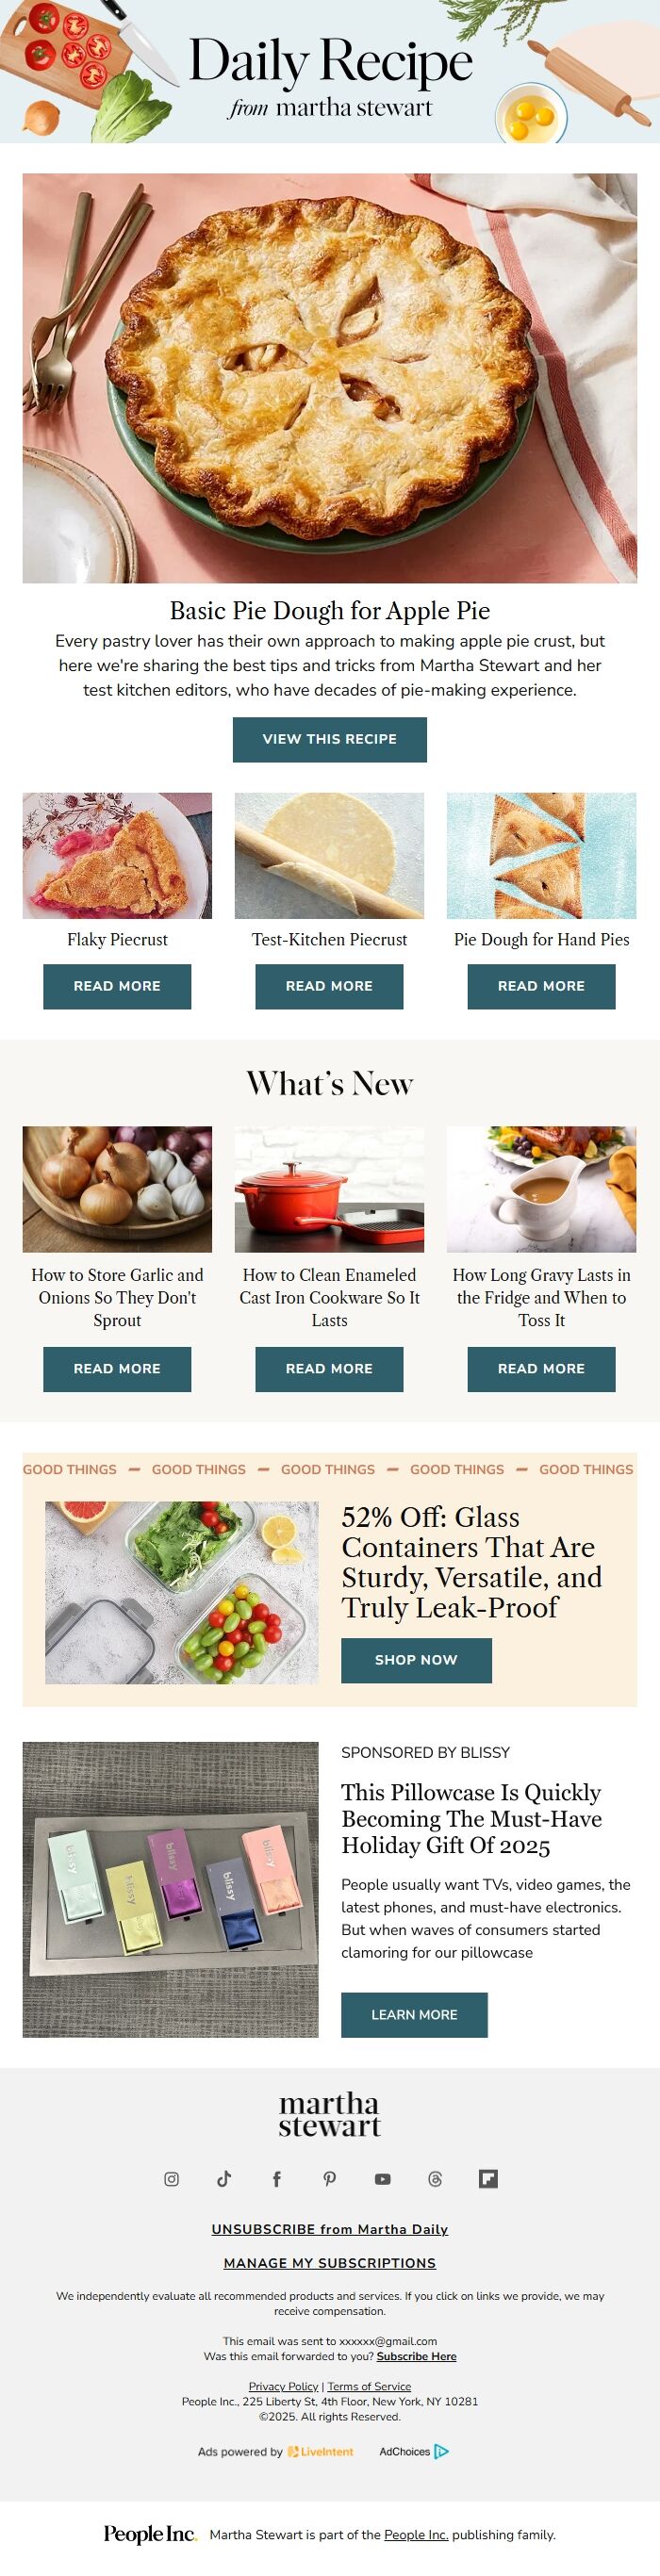Viewport: 660px width, 2576px height.
Task: Open the TikTok icon in footer
Action: [x=224, y=2179]
